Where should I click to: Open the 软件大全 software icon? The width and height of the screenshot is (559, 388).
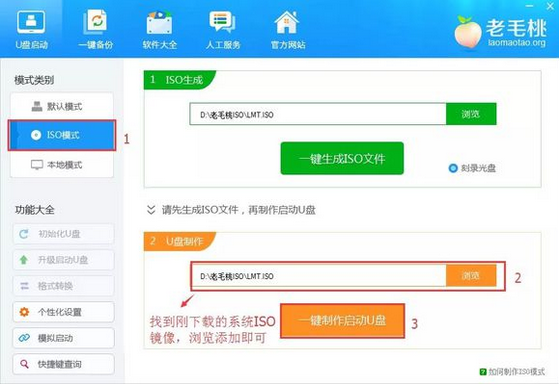click(x=159, y=22)
